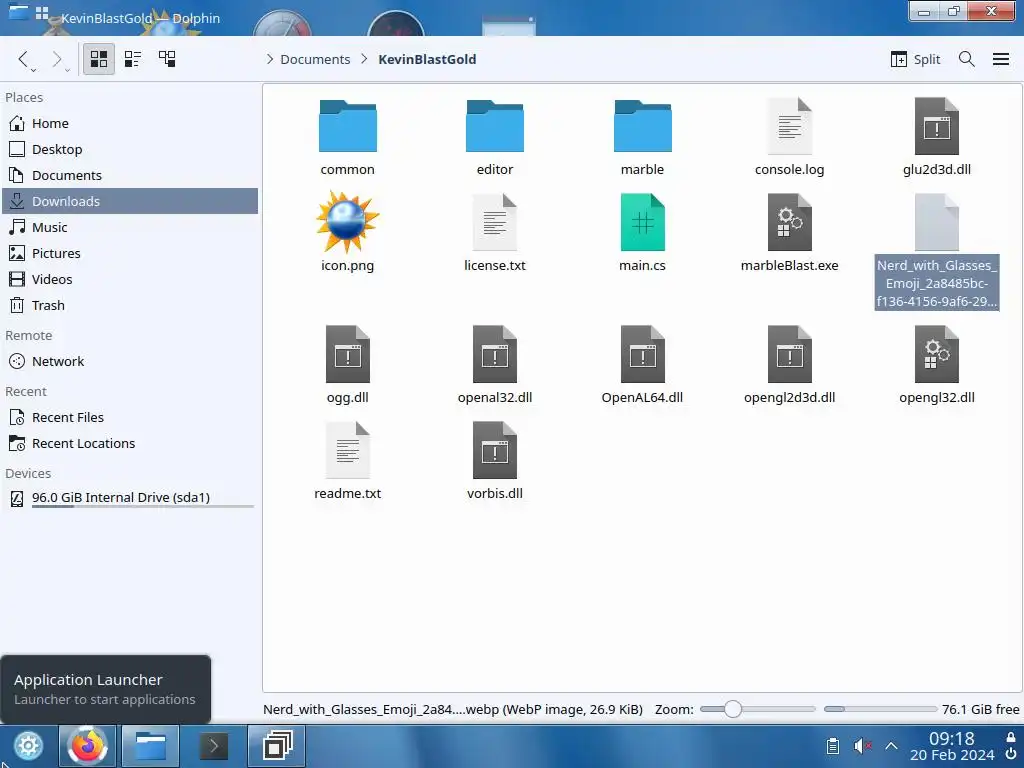Open Videos in Places
1024x768 pixels.
pyautogui.click(x=130, y=280)
